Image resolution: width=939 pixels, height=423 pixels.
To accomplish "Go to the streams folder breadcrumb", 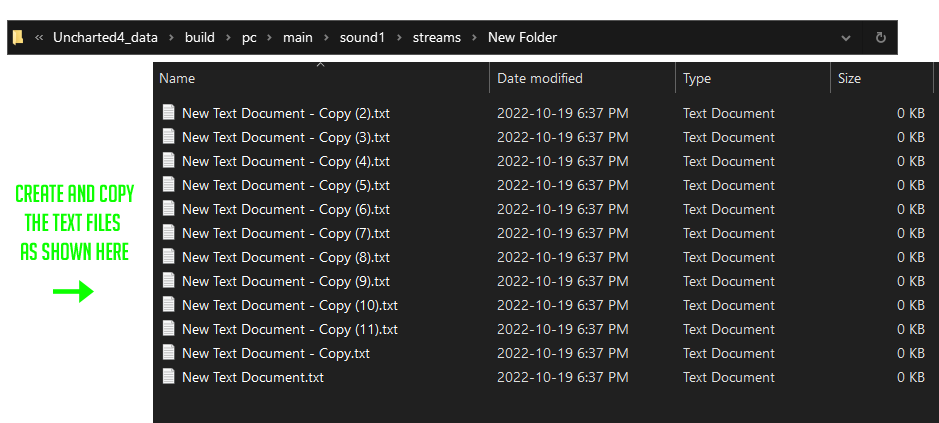I will click(437, 38).
